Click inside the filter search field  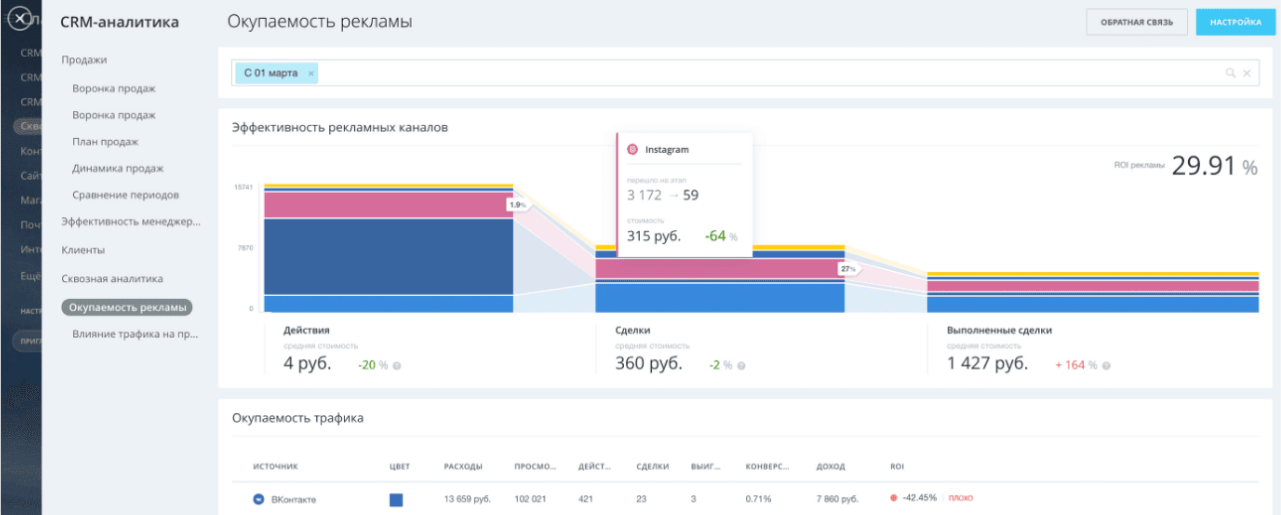760,73
